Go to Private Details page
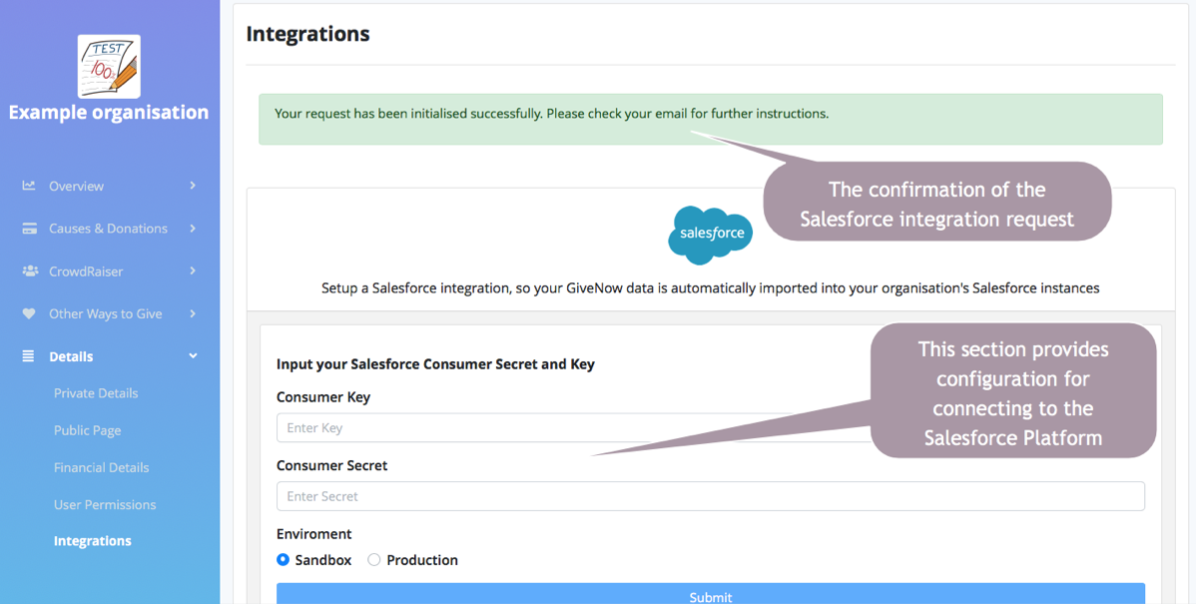The image size is (1196, 604). pos(96,394)
